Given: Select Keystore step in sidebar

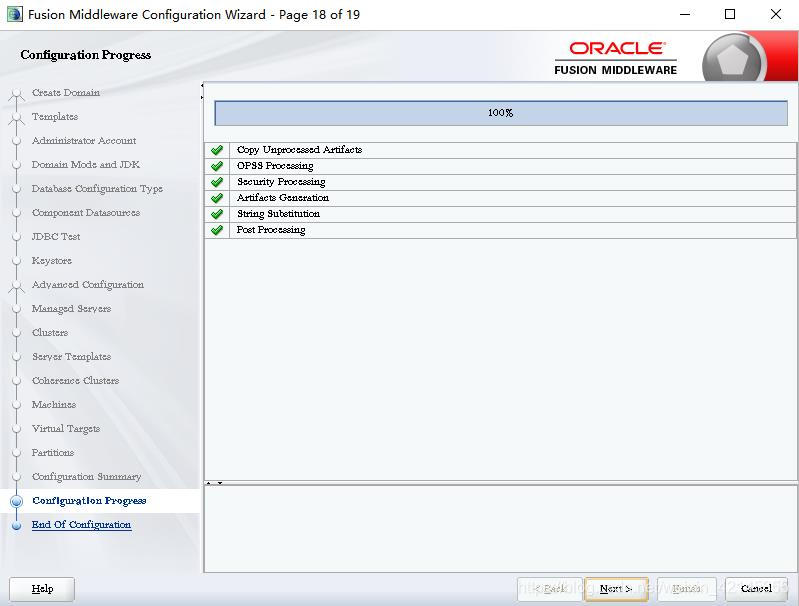Looking at the screenshot, I should (x=51, y=260).
